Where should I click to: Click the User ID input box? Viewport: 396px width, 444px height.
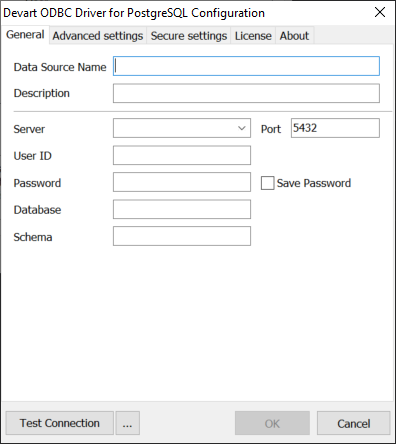[x=182, y=155]
